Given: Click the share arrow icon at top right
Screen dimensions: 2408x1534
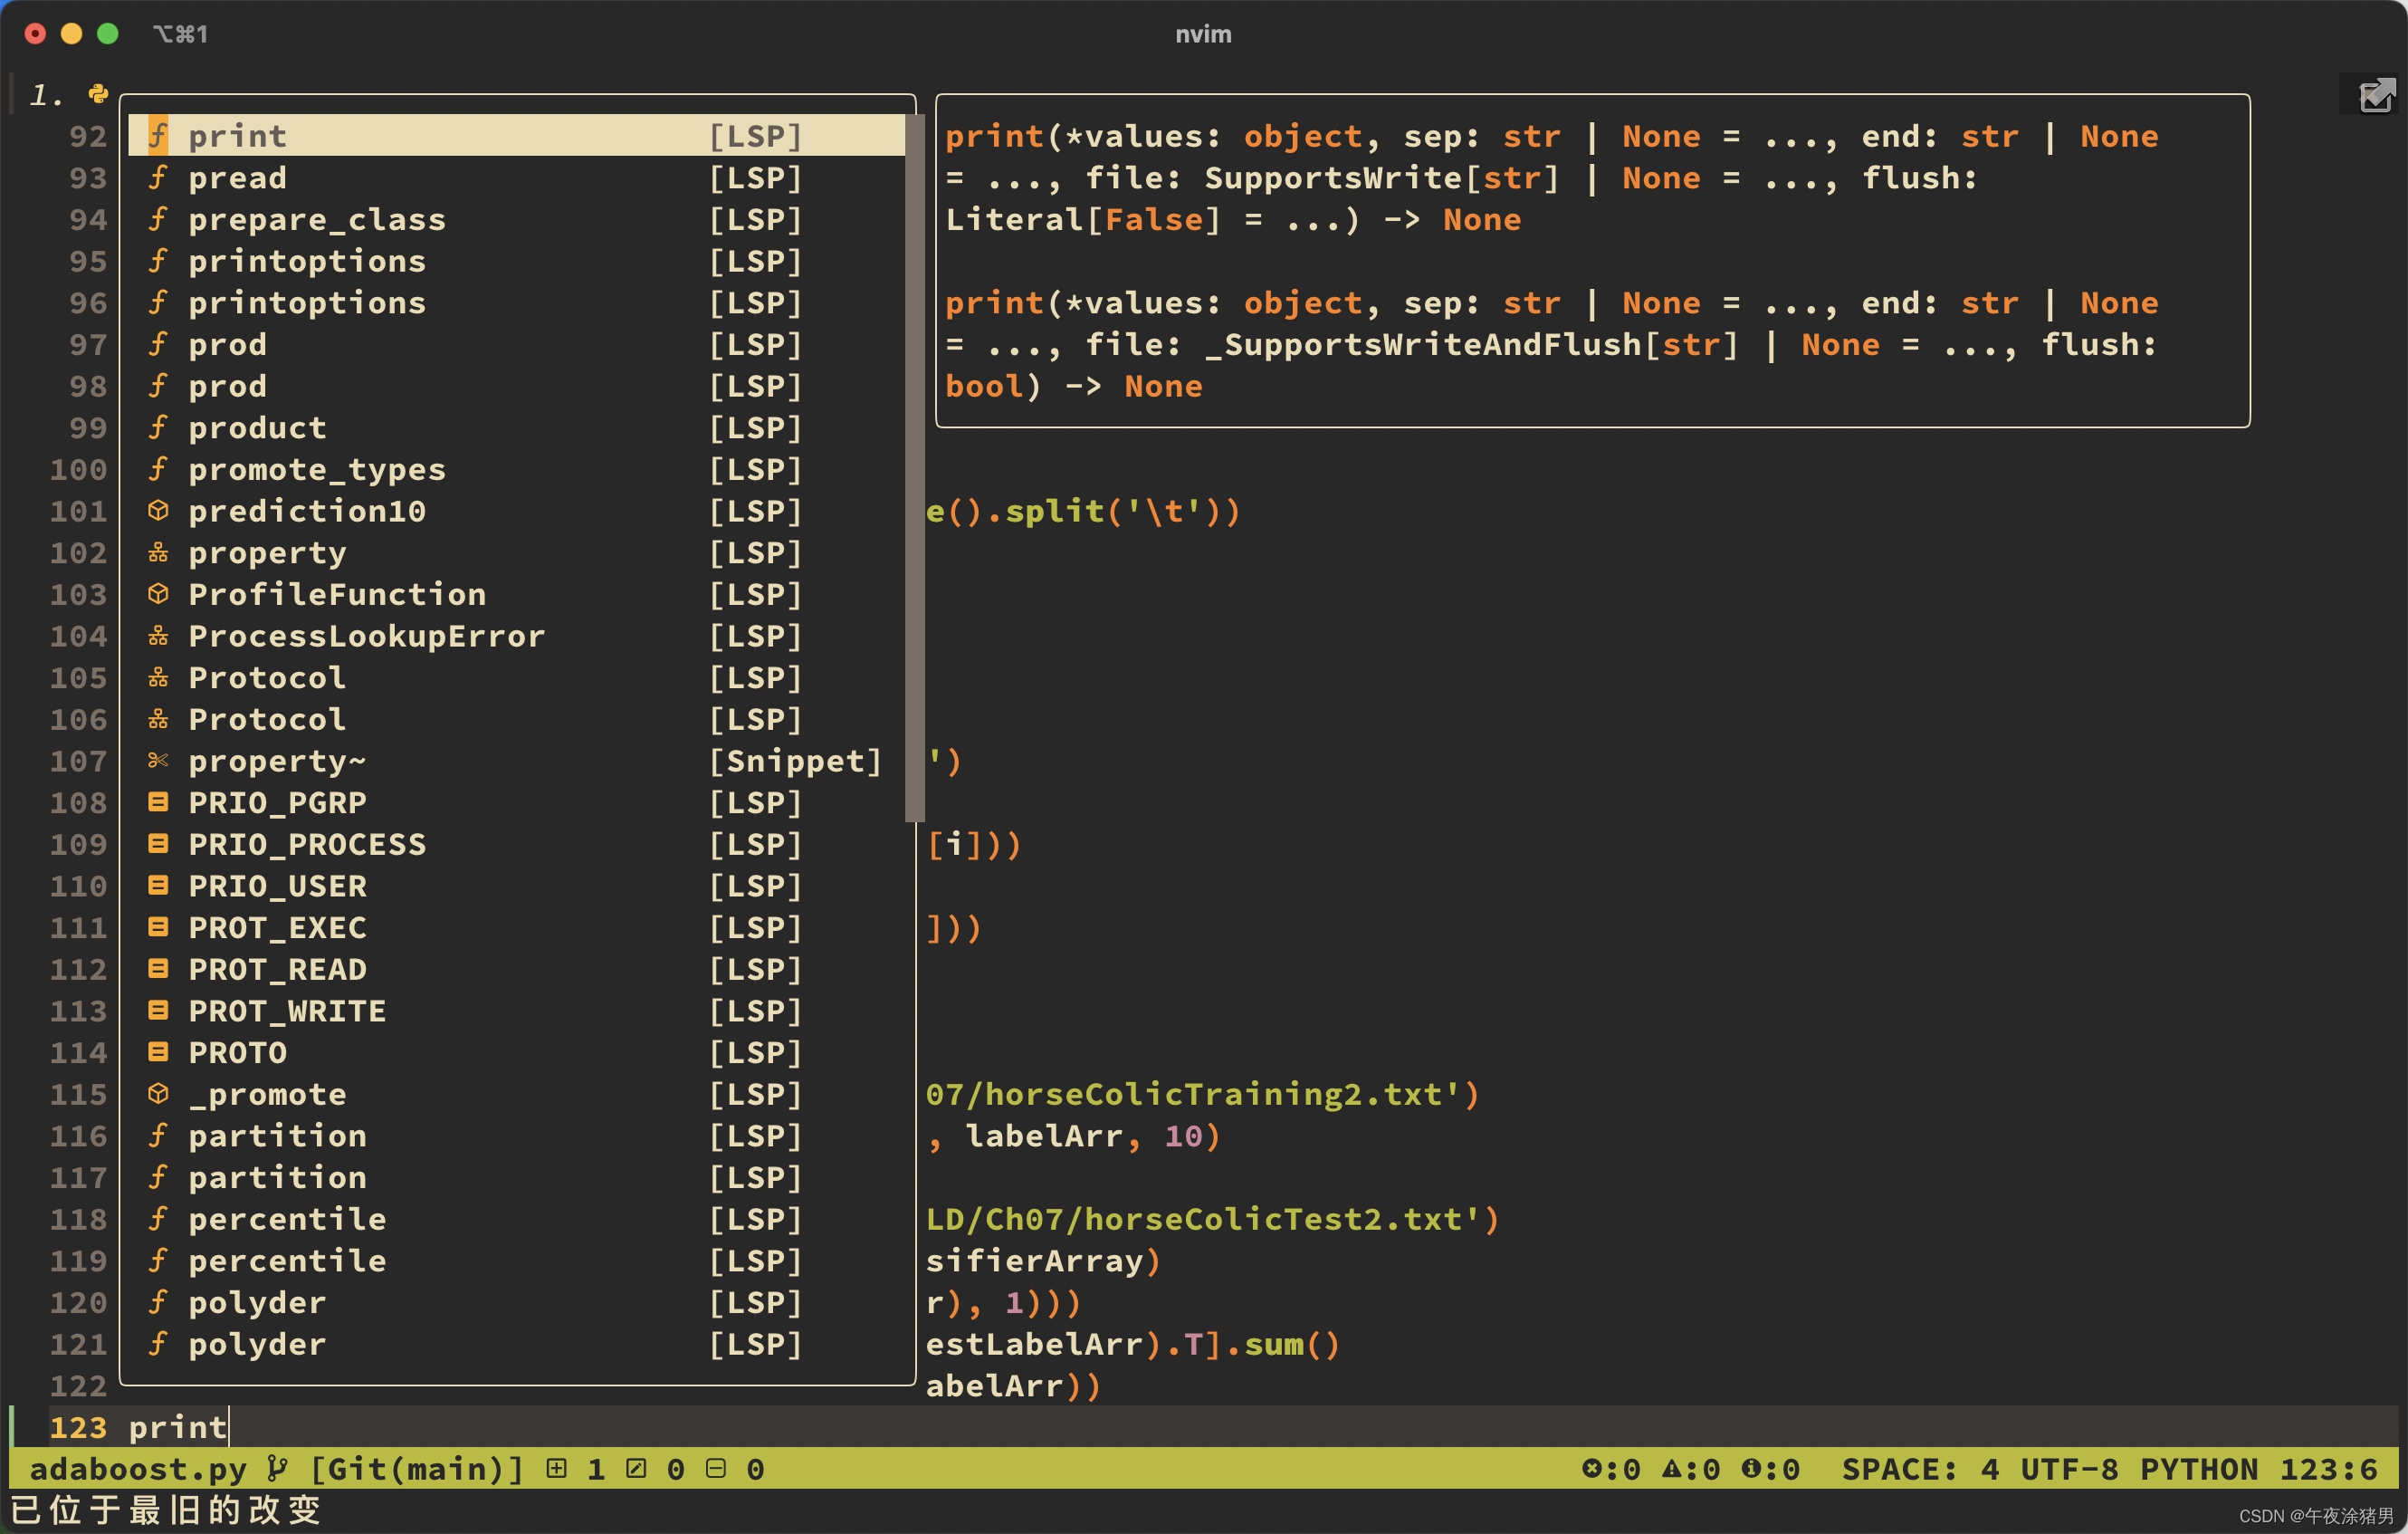Looking at the screenshot, I should [x=2376, y=96].
